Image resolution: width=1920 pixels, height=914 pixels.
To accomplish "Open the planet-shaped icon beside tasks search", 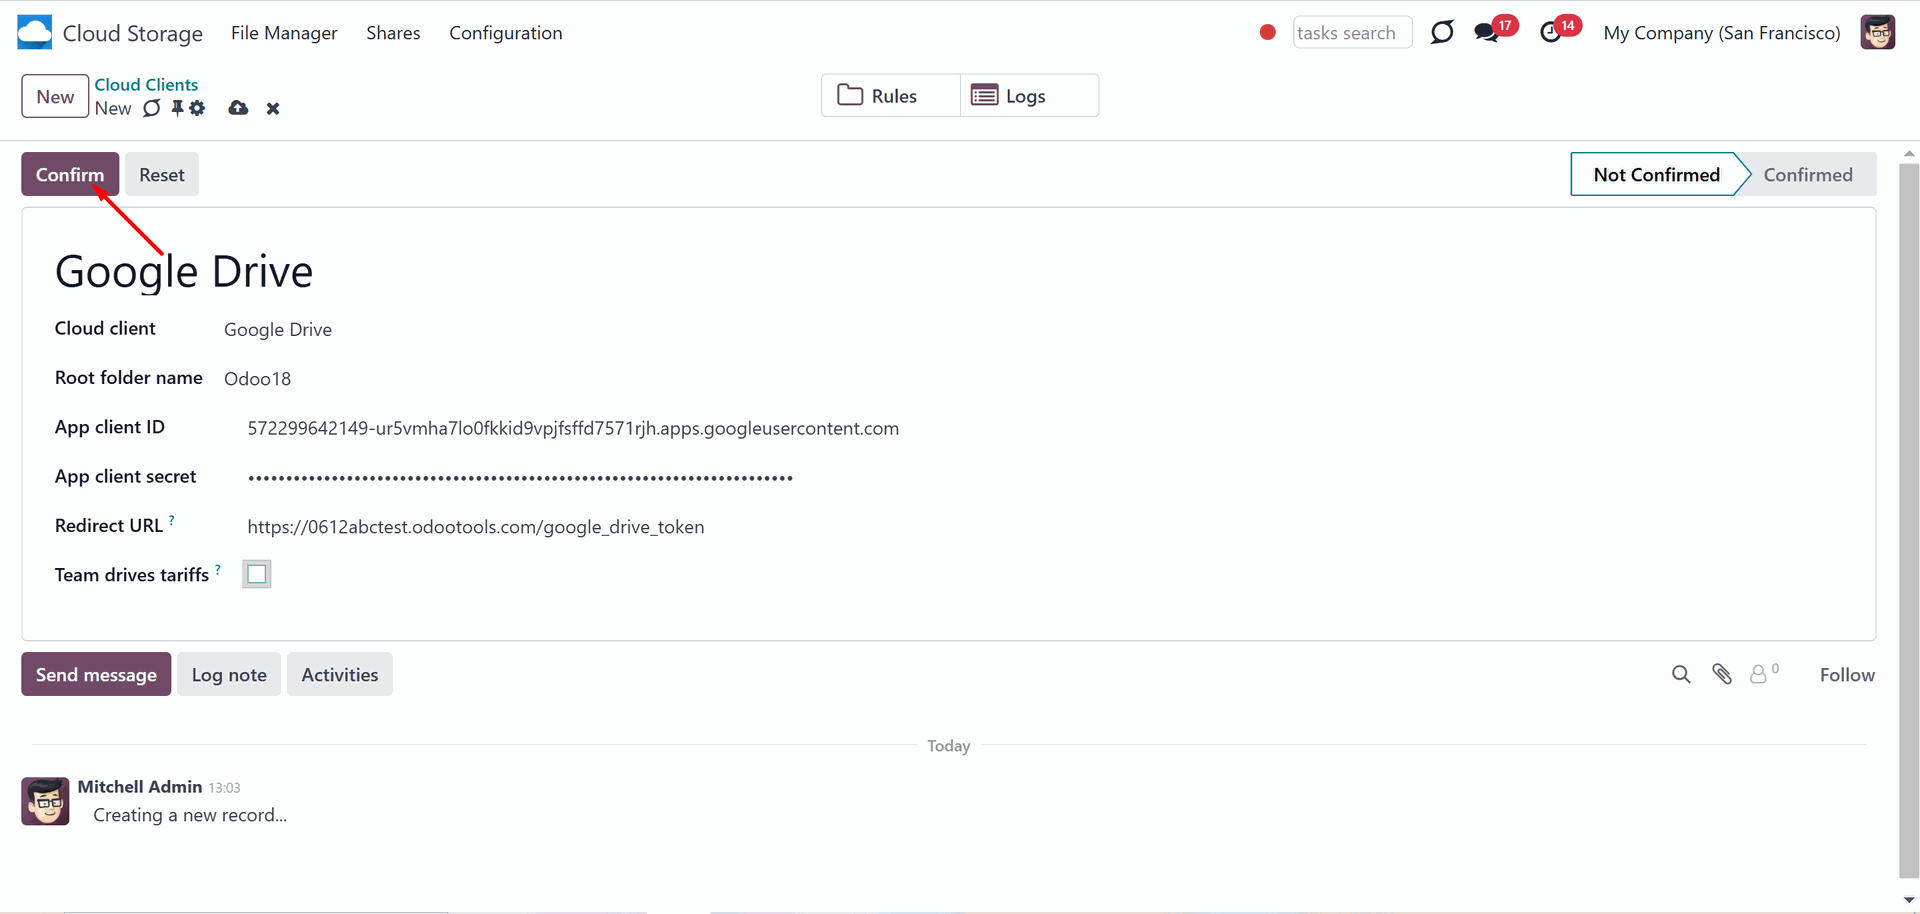I will [x=1441, y=32].
